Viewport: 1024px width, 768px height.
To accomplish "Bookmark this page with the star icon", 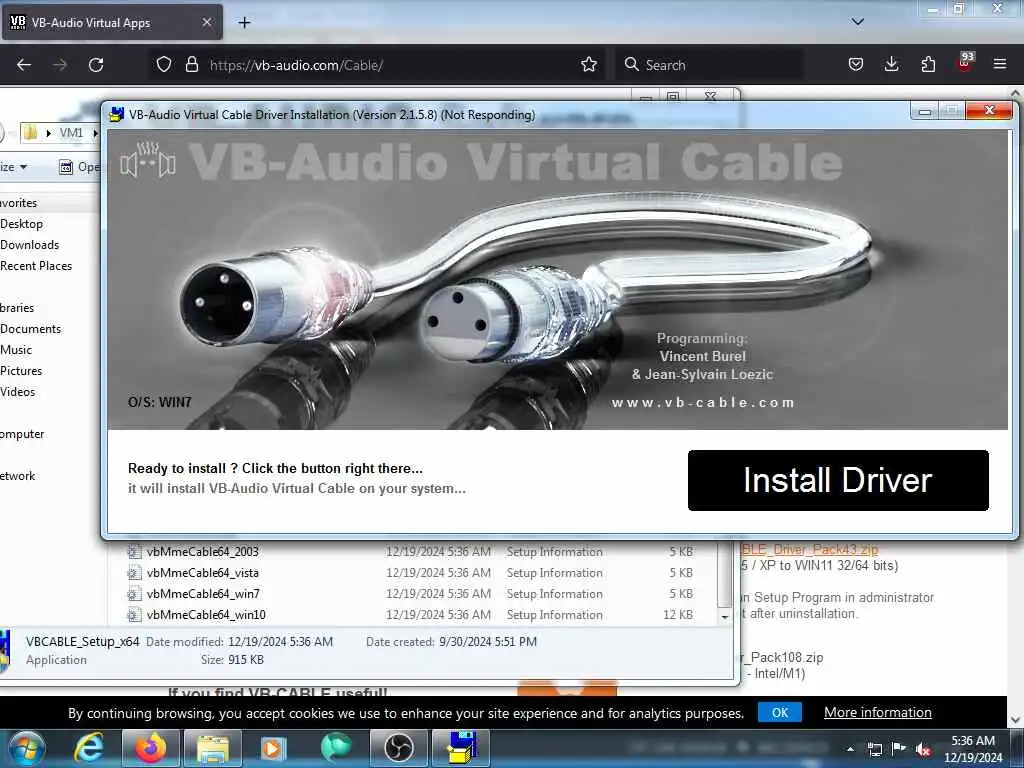I will 588,65.
